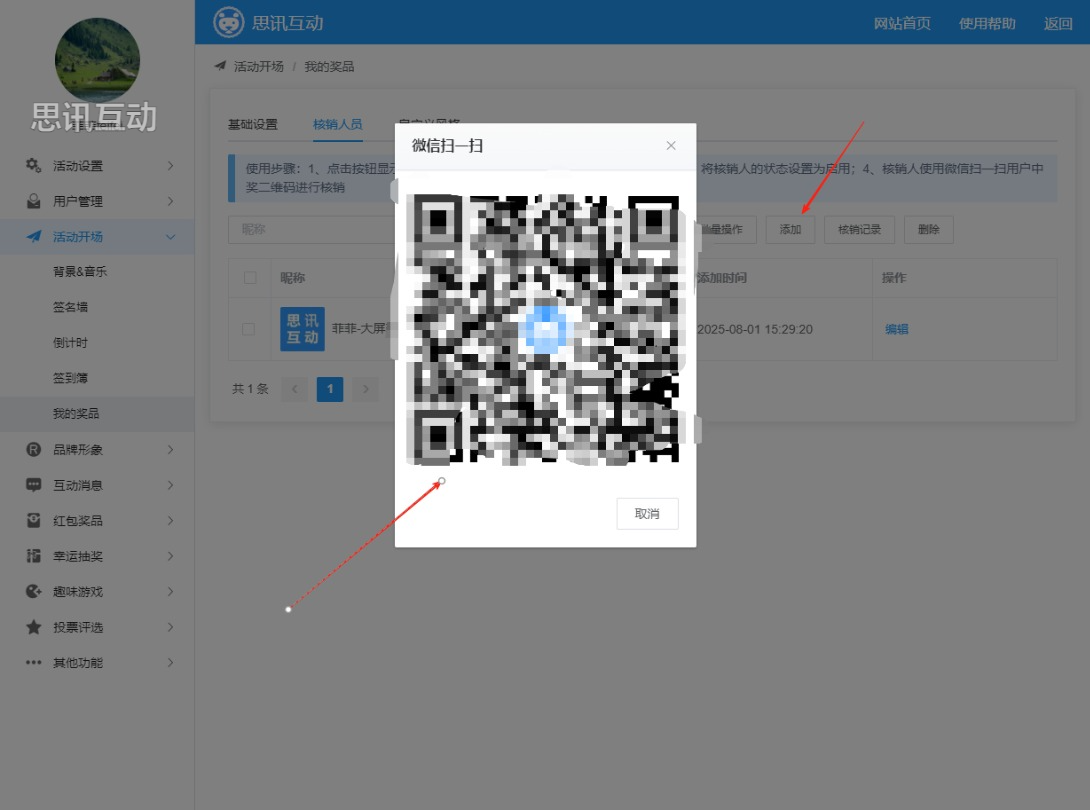Image resolution: width=1090 pixels, height=810 pixels.
Task: Expand the 活动设置 menu chevron
Action: [x=170, y=165]
